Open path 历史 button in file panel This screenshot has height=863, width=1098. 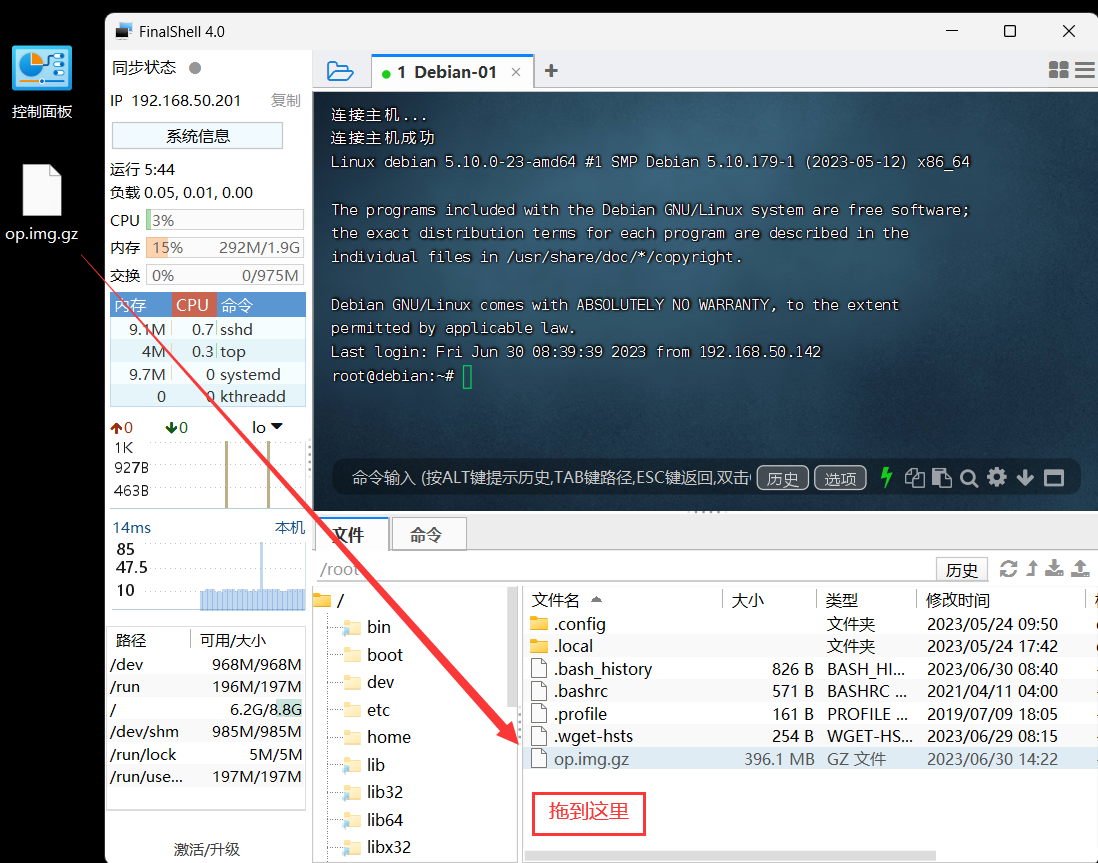(961, 569)
